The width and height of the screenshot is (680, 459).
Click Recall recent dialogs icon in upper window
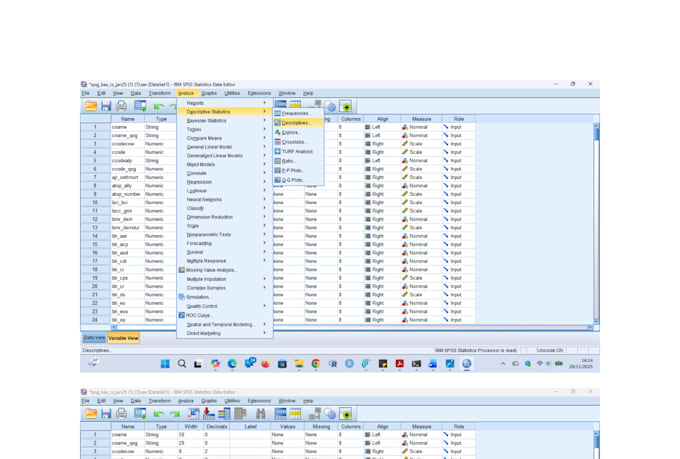(140, 106)
